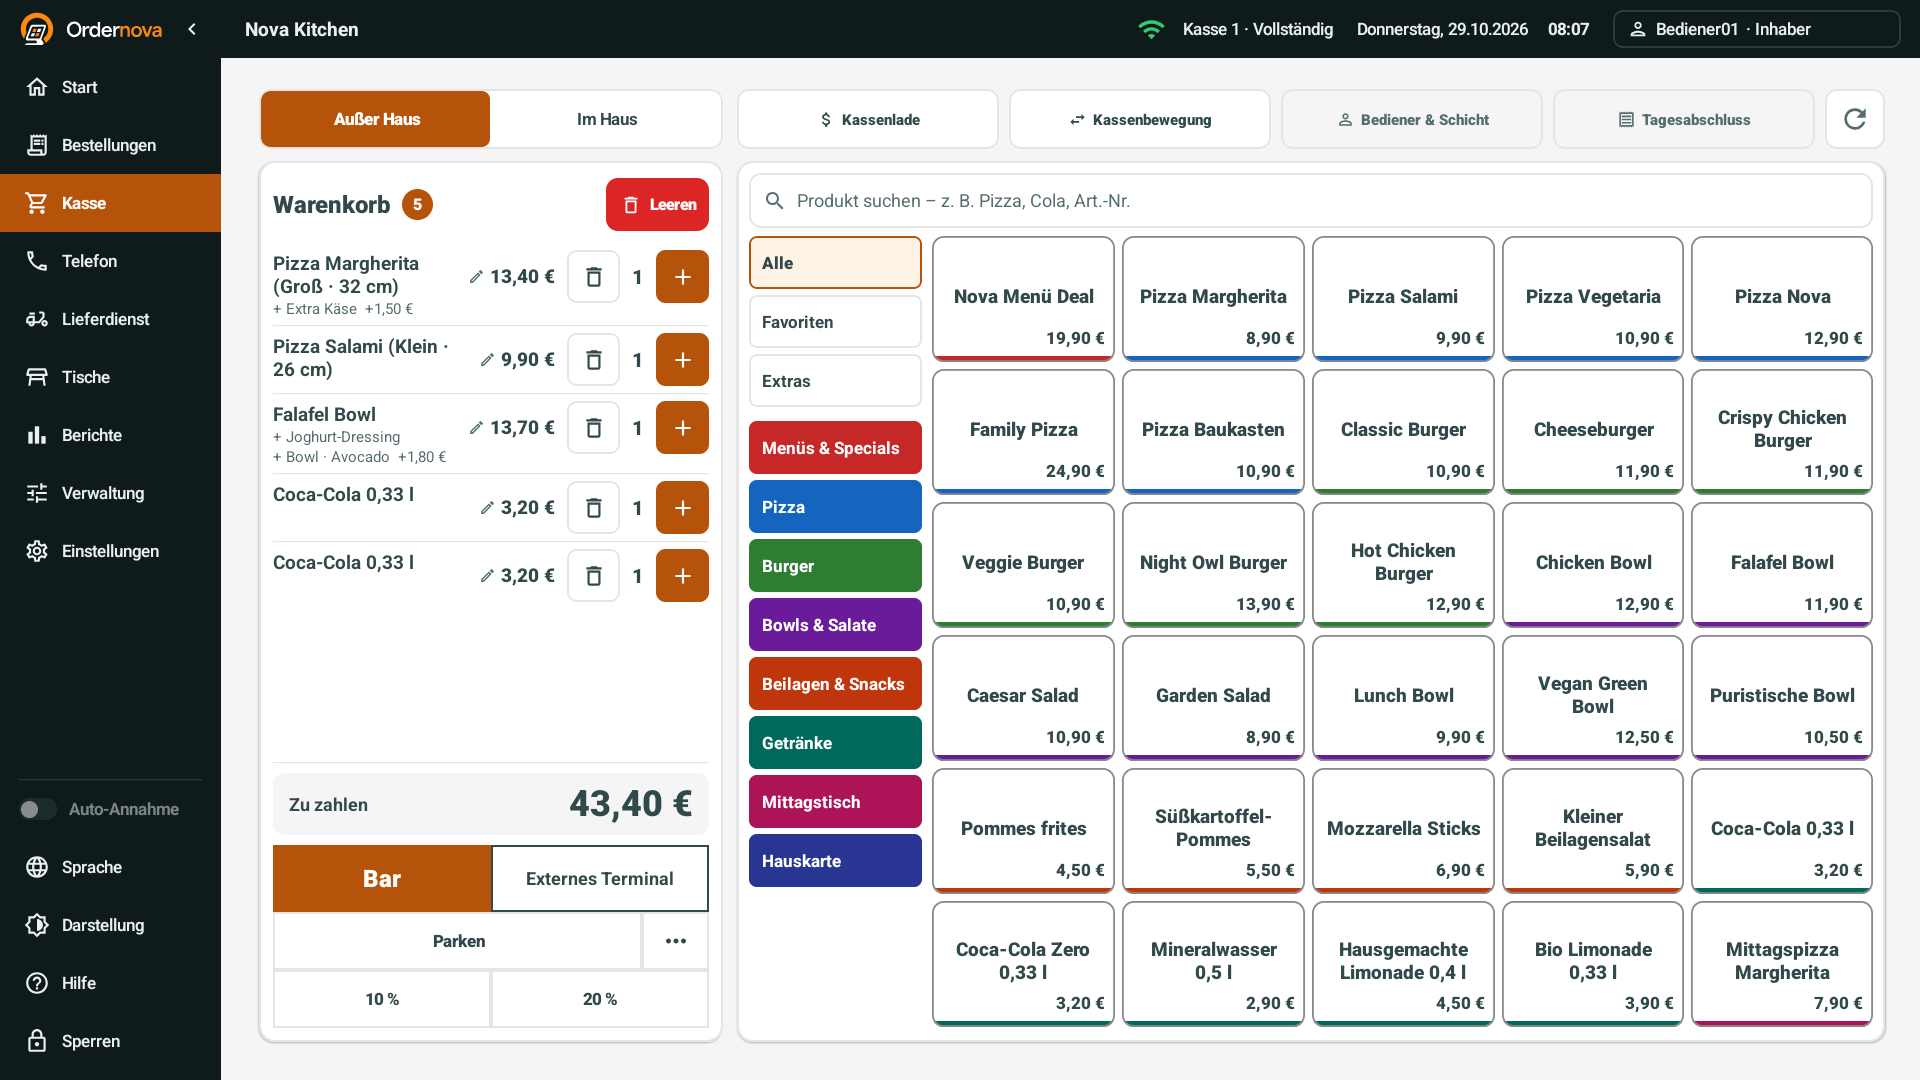Open the Bediener01 Inhaber user menu
The height and width of the screenshot is (1080, 1920).
coord(1756,29)
